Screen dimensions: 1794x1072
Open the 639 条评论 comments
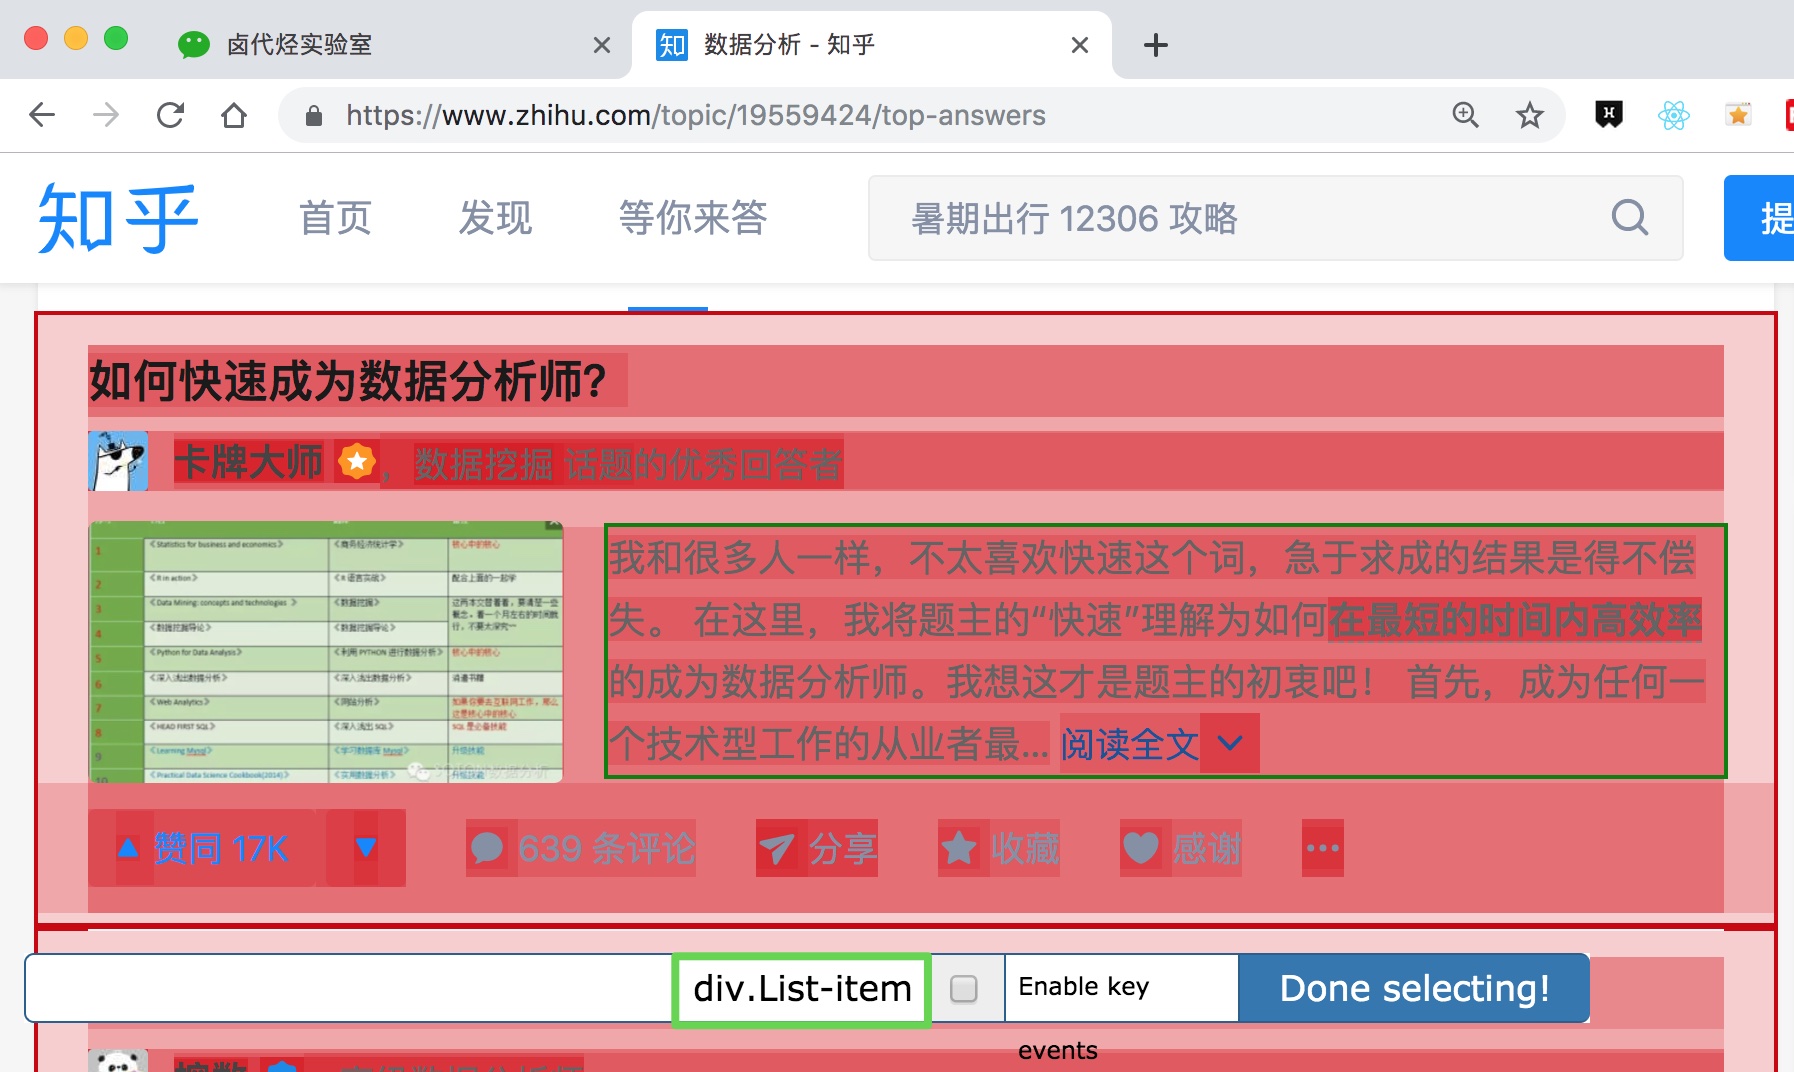[581, 848]
